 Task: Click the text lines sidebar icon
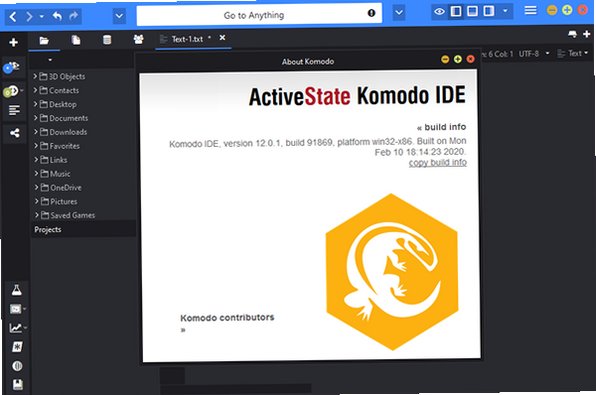point(14,110)
